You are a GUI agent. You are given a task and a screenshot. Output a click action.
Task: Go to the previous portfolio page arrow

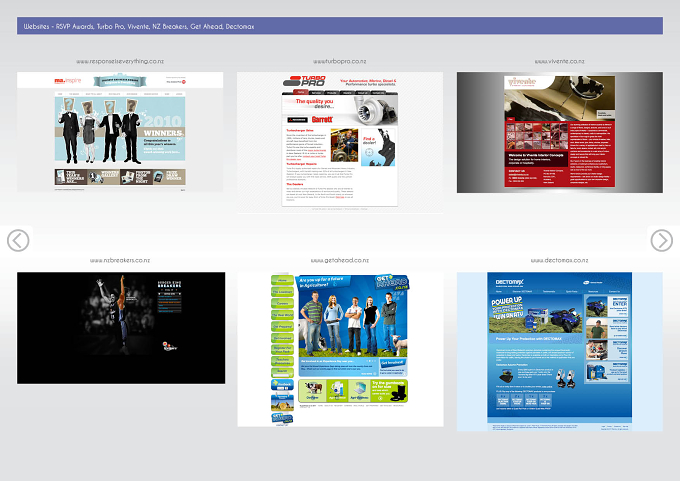[18, 240]
